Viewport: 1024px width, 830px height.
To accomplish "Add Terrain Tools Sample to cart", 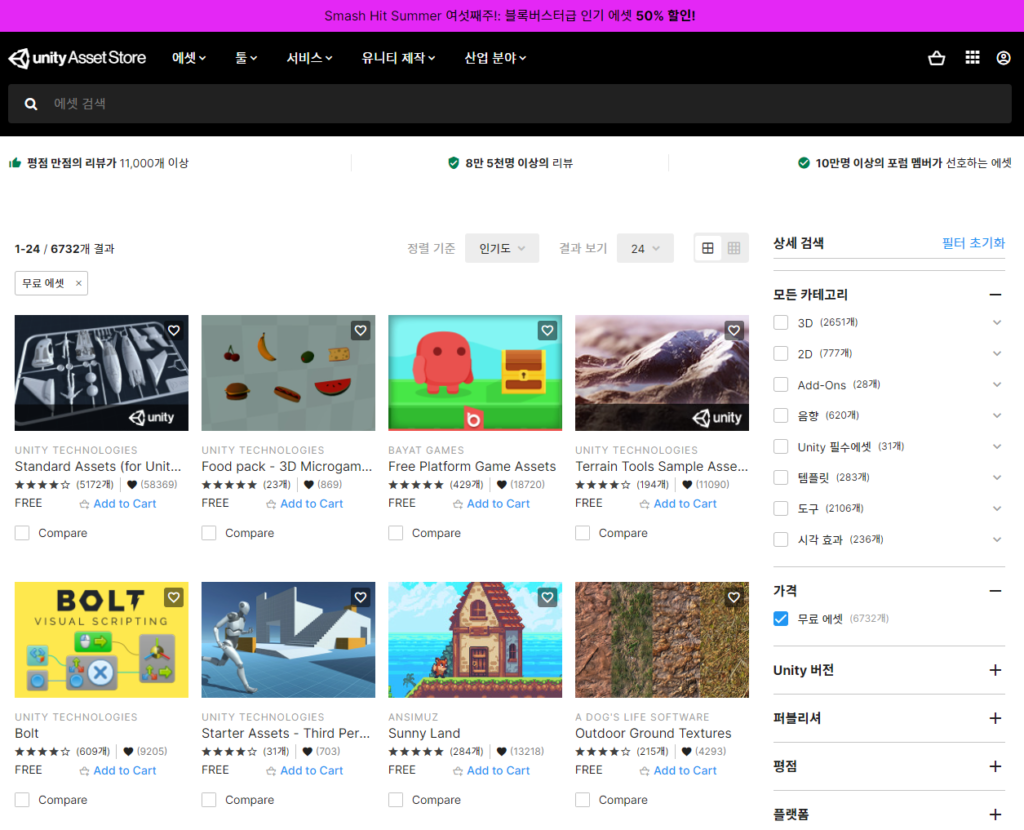I will [x=678, y=503].
